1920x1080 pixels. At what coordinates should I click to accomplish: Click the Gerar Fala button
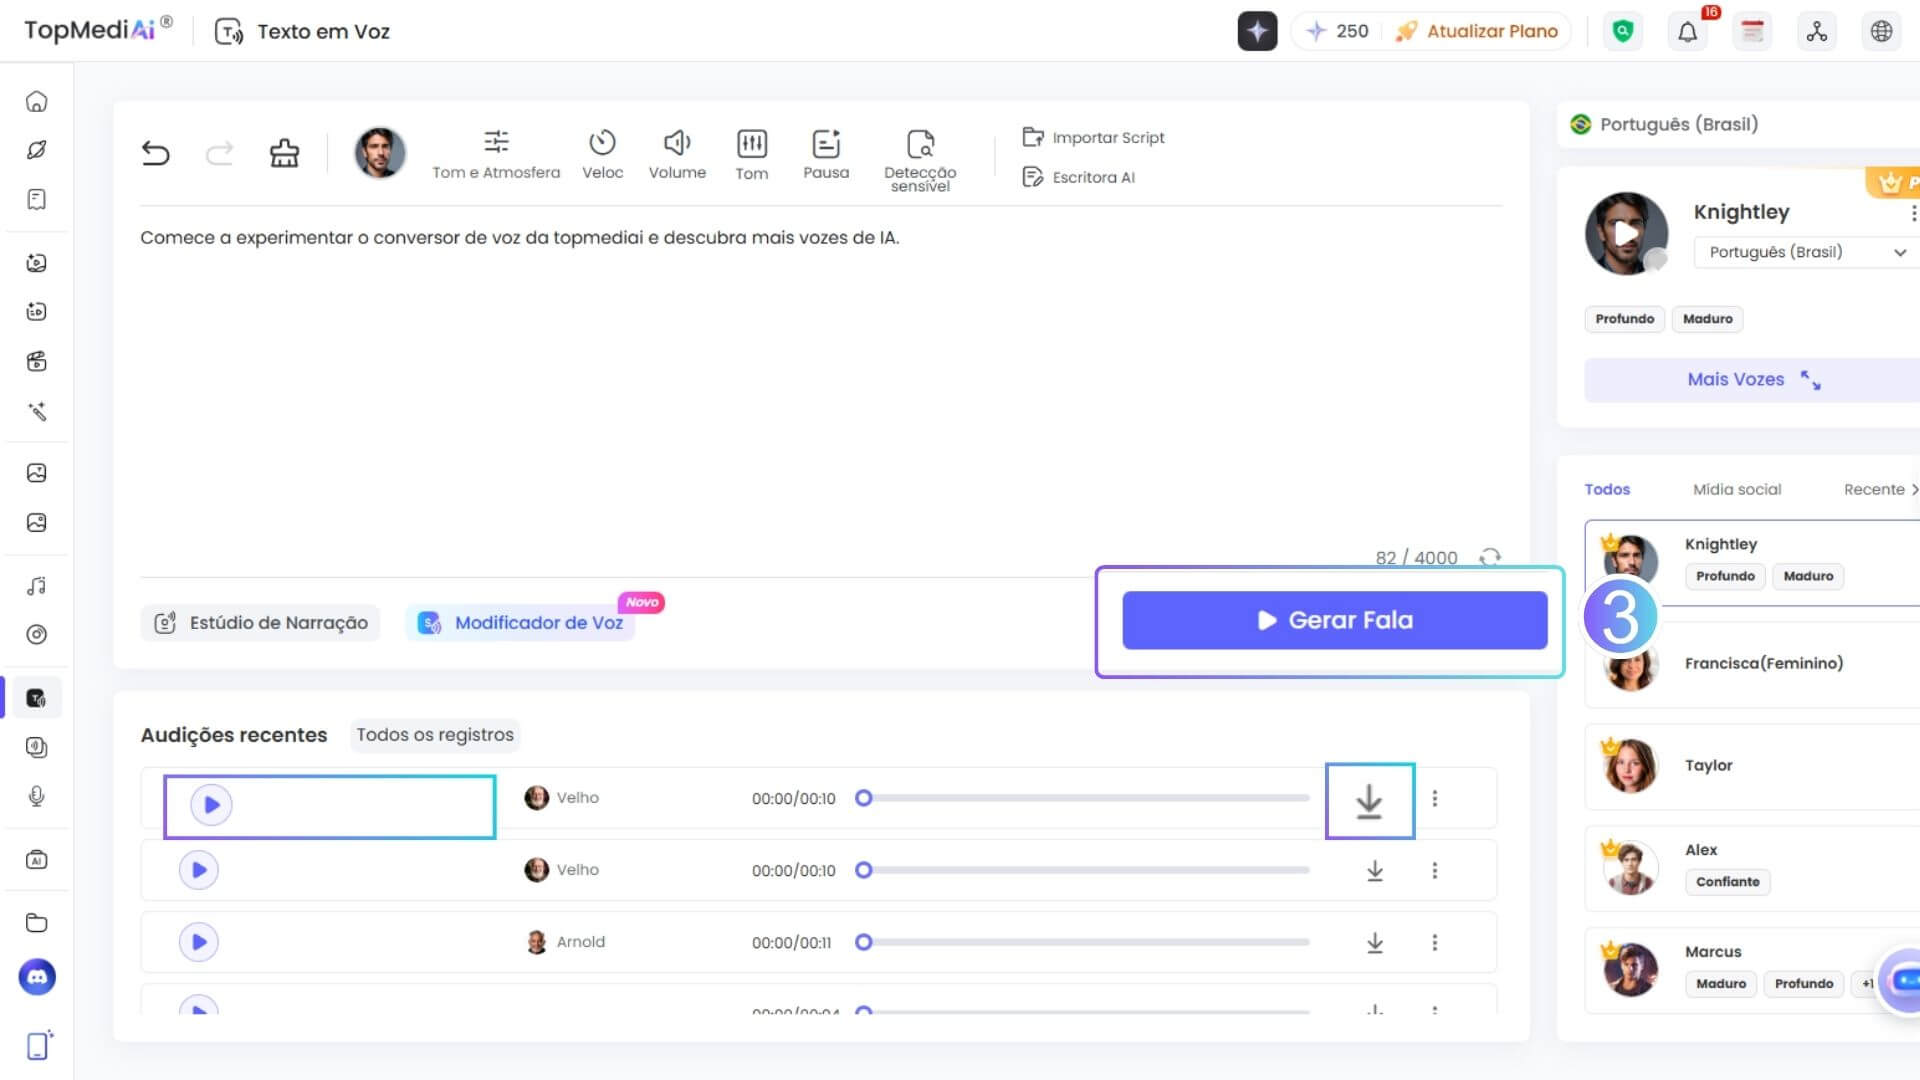pos(1334,620)
